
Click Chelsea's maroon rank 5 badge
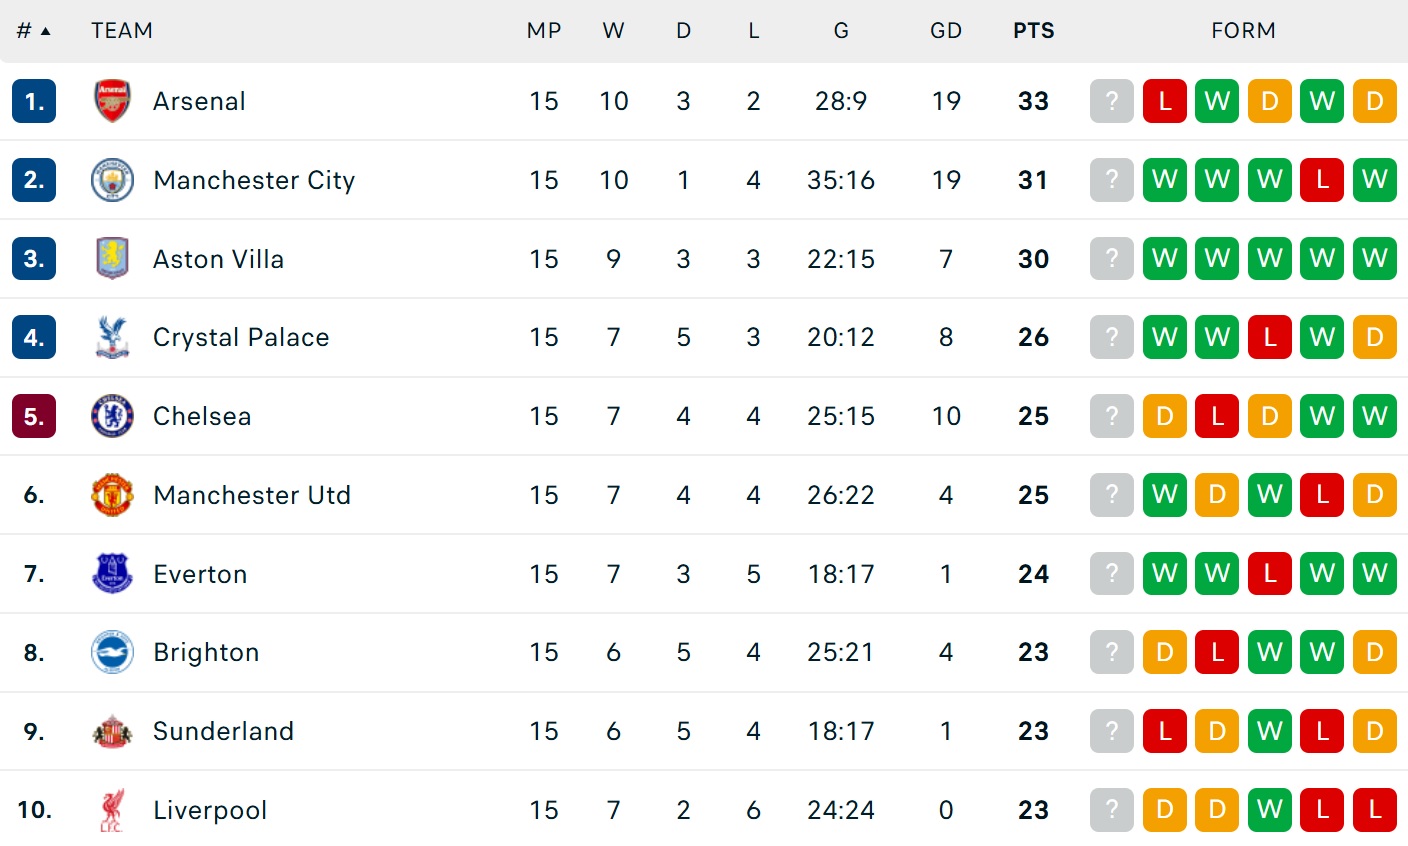(34, 416)
